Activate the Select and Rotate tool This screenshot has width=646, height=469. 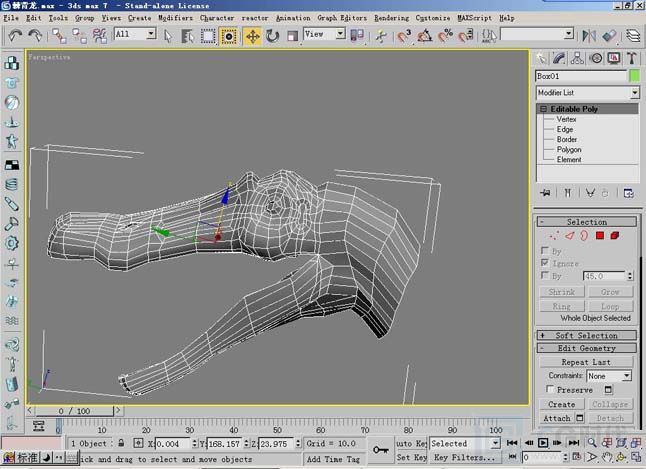point(272,36)
